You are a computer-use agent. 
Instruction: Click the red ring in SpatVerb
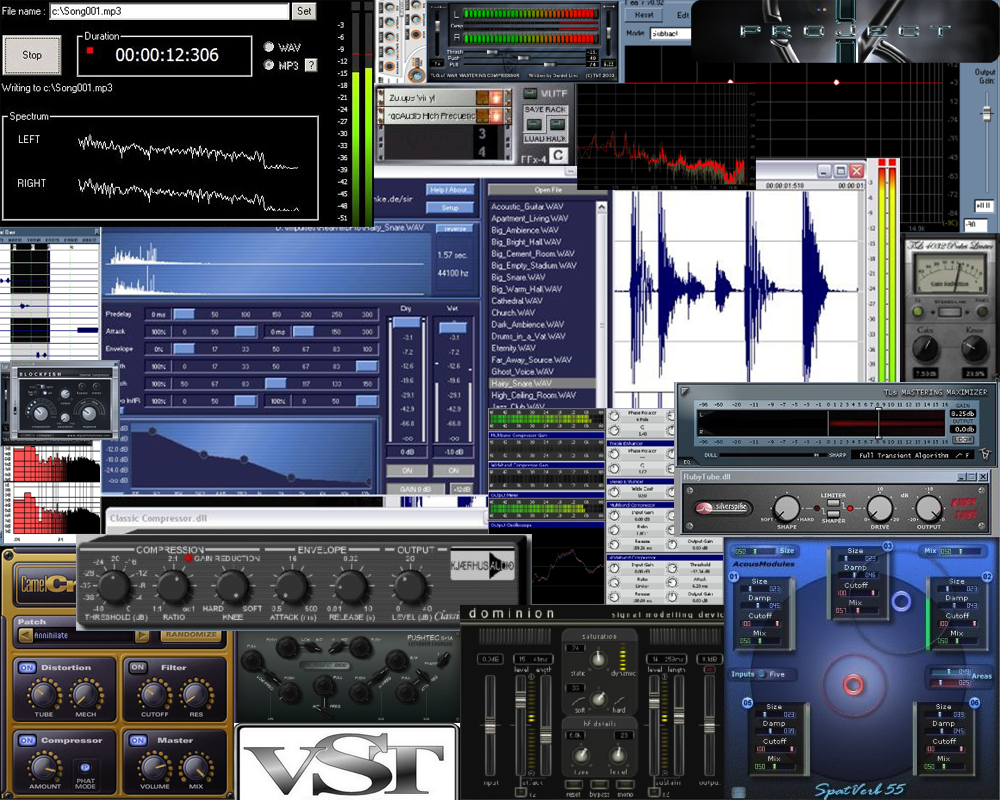click(x=853, y=684)
